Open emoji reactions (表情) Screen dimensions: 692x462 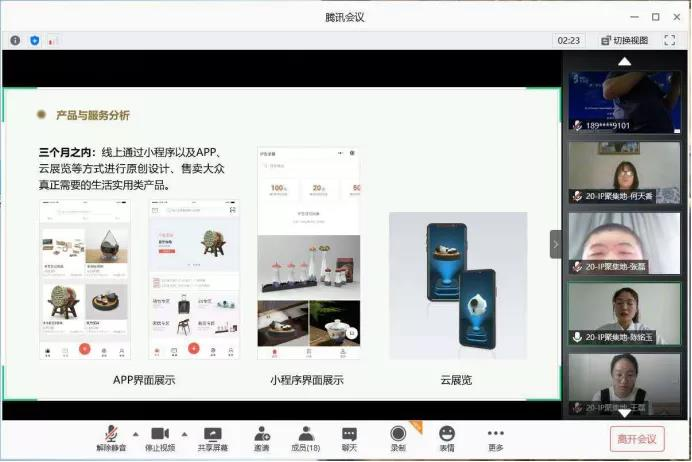(x=446, y=434)
